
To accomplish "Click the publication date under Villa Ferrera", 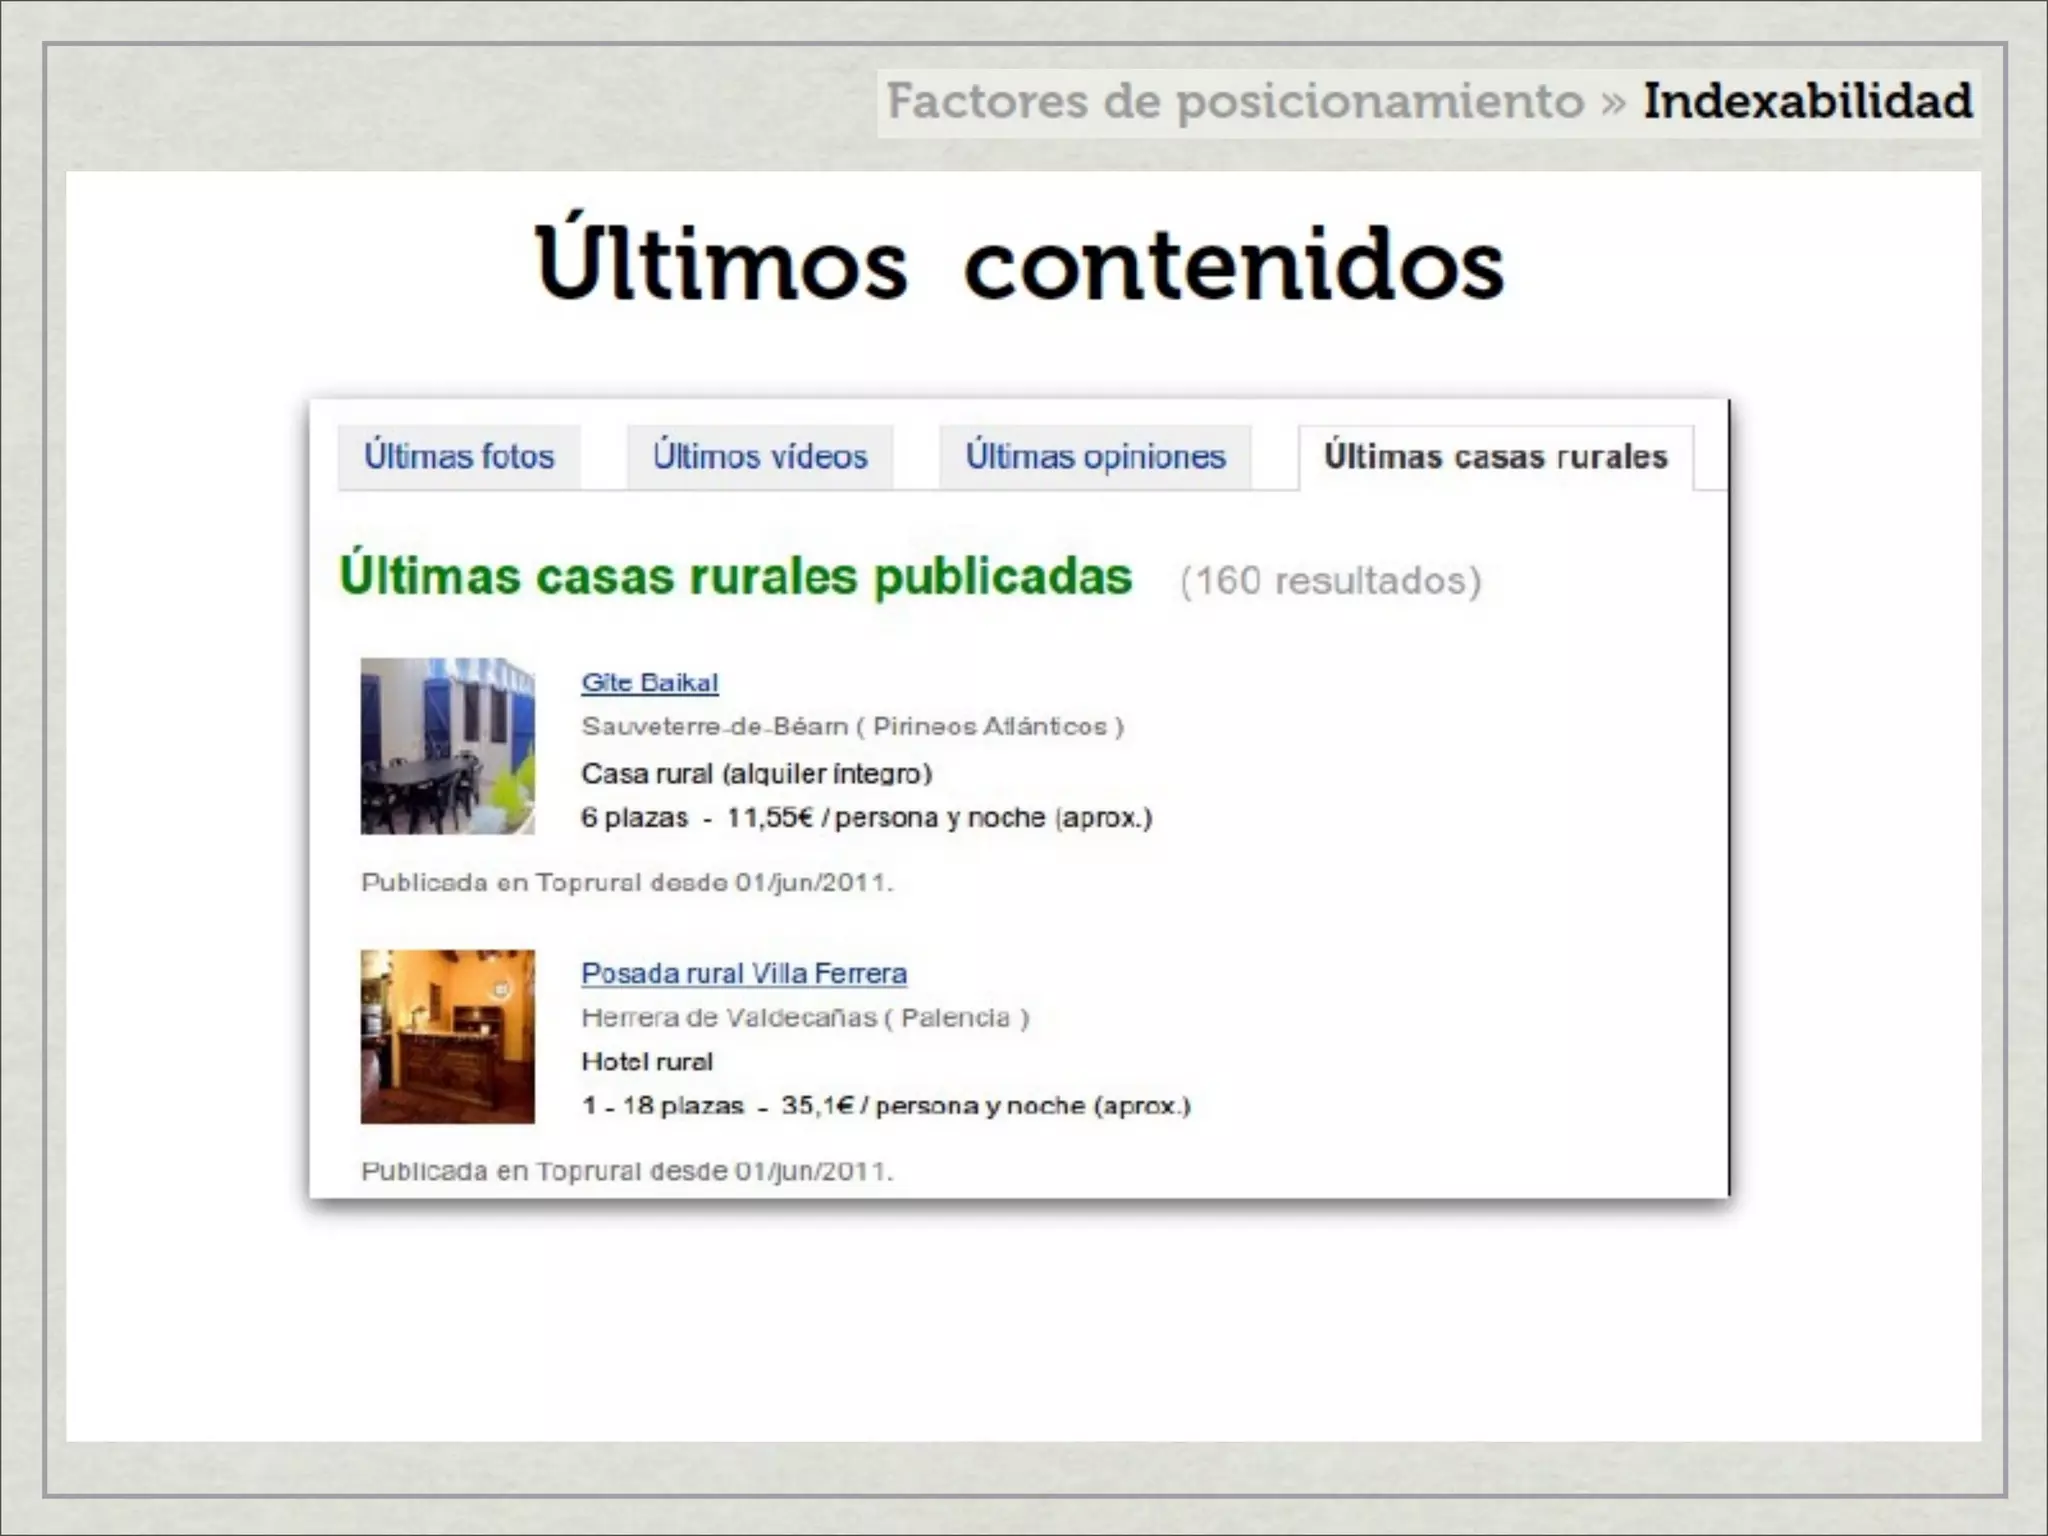I will pos(627,1171).
